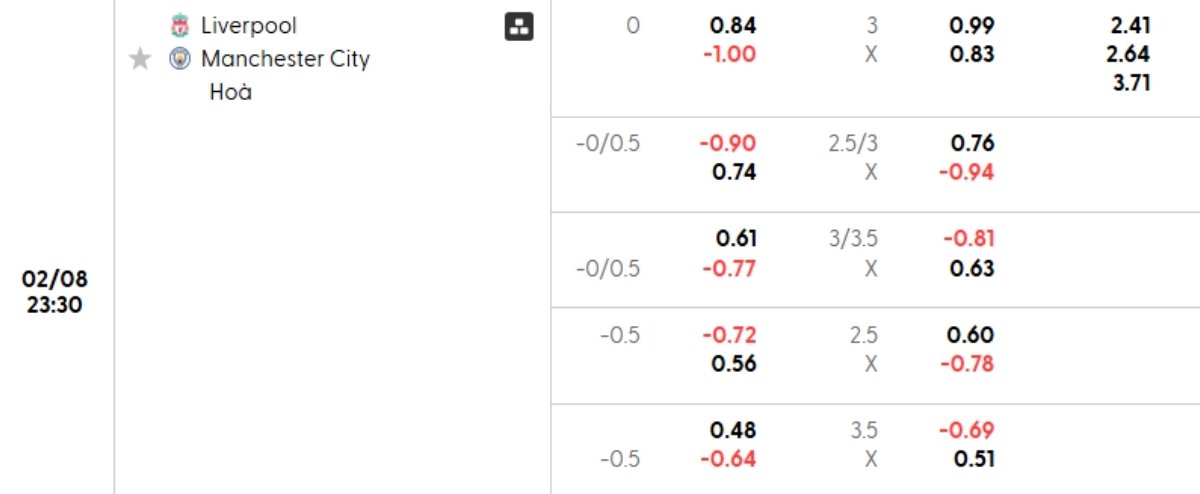The image size is (1200, 494).
Task: Pick over 3 goals odds 0.99
Action: (x=972, y=25)
